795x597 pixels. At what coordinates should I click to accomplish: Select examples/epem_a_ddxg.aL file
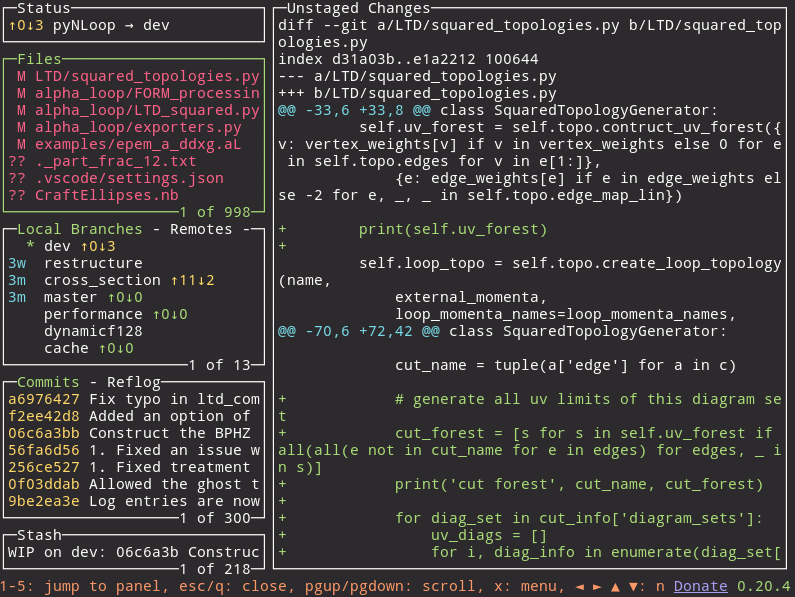pos(134,144)
